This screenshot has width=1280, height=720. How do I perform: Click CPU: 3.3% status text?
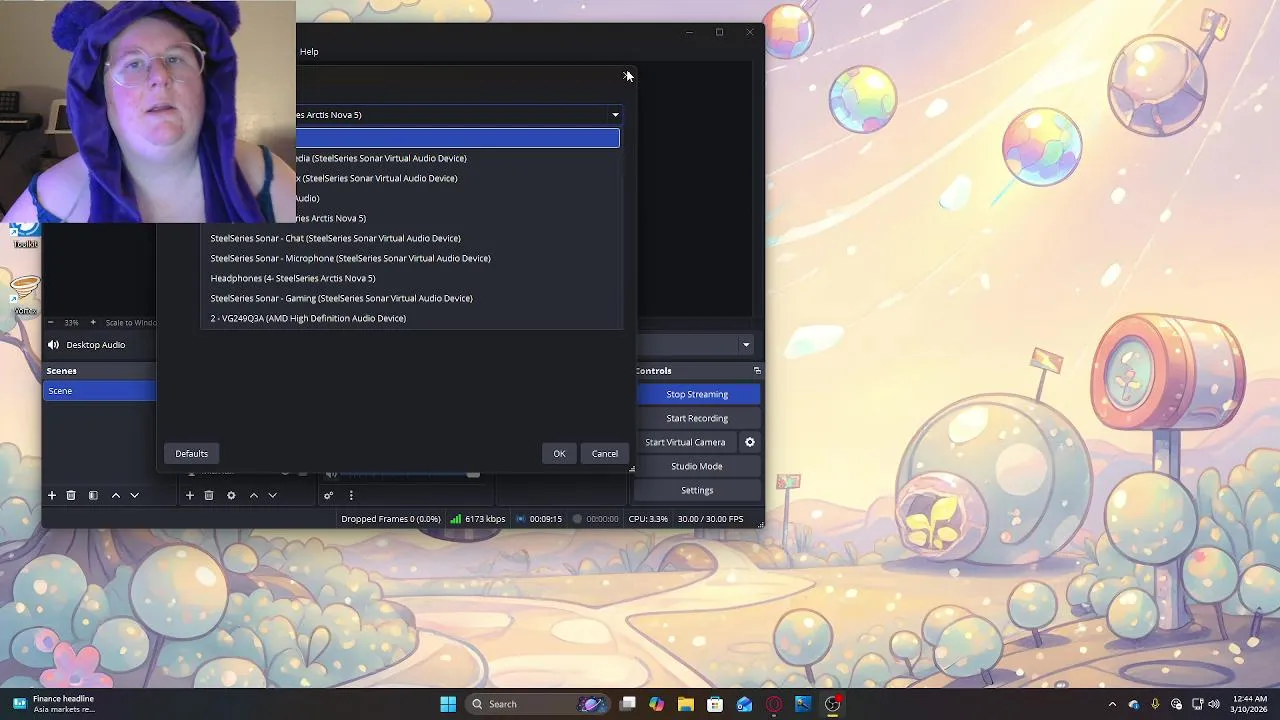tap(648, 519)
